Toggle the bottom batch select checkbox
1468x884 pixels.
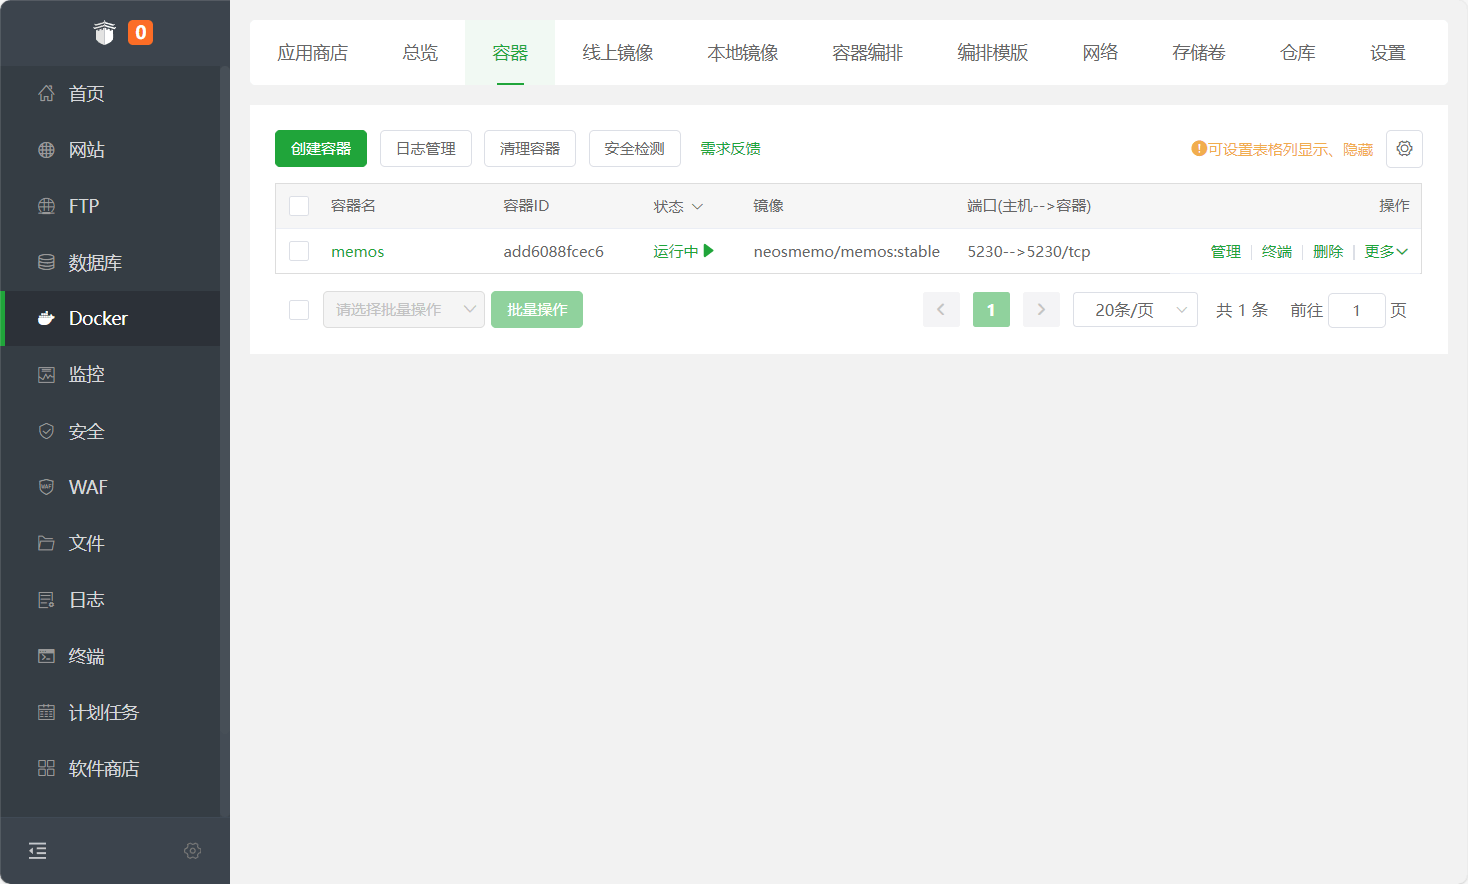point(299,310)
